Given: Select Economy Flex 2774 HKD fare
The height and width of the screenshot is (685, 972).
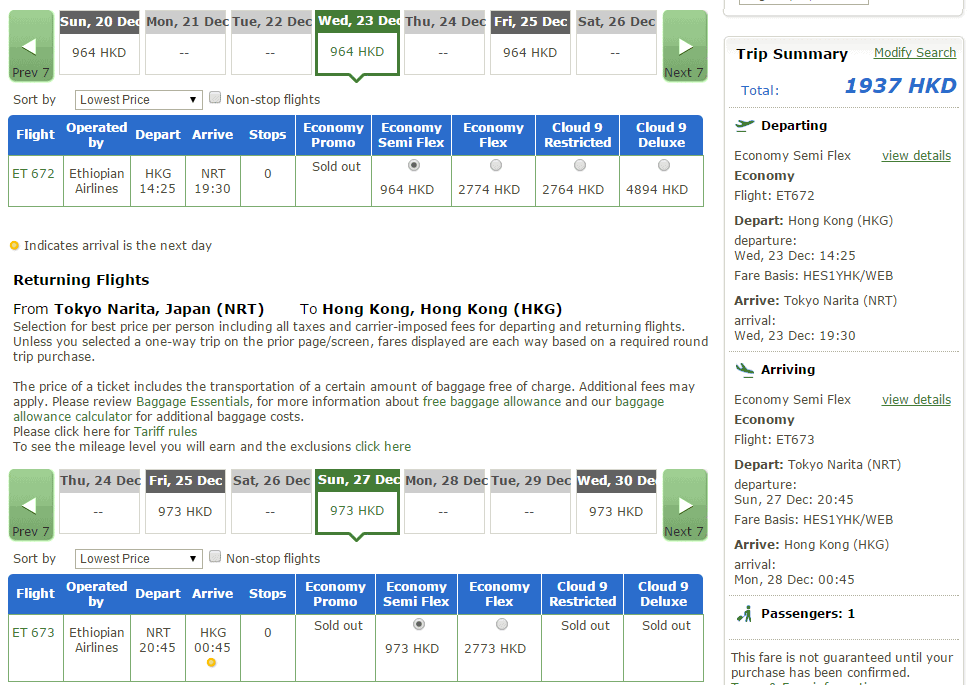Looking at the screenshot, I should (x=495, y=166).
